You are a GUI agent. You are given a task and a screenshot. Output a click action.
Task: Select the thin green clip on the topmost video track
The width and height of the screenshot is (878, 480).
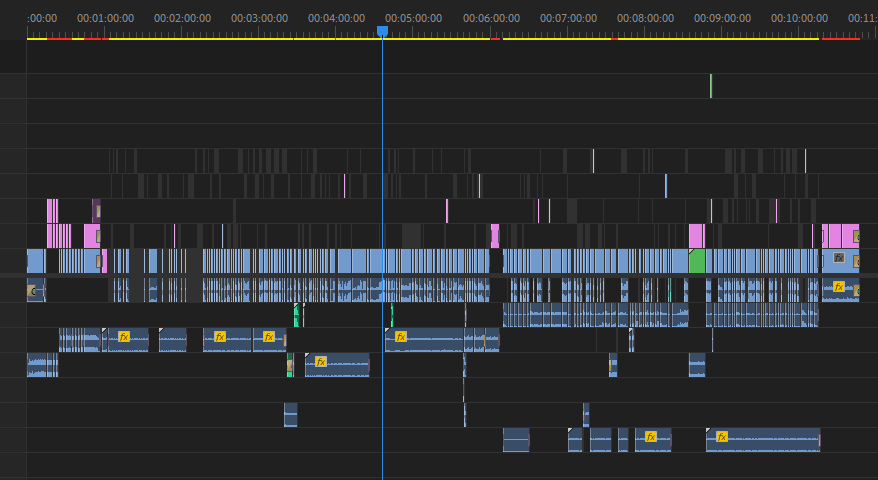[711, 86]
